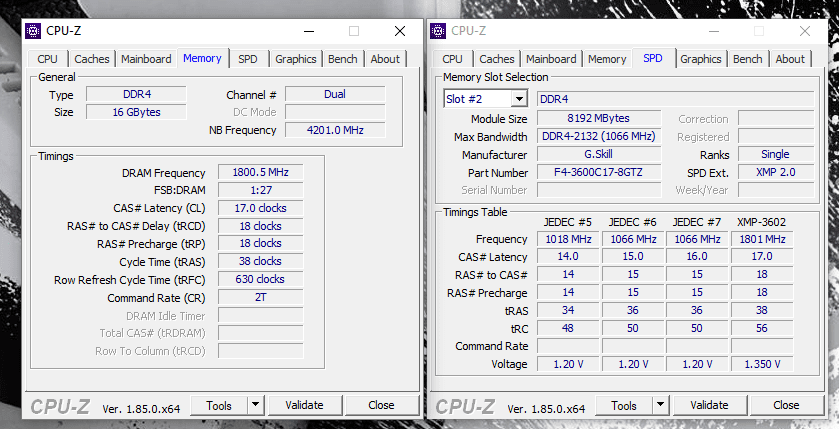This screenshot has width=839, height=429.
Task: Click Tools button in right window
Action: tap(624, 405)
